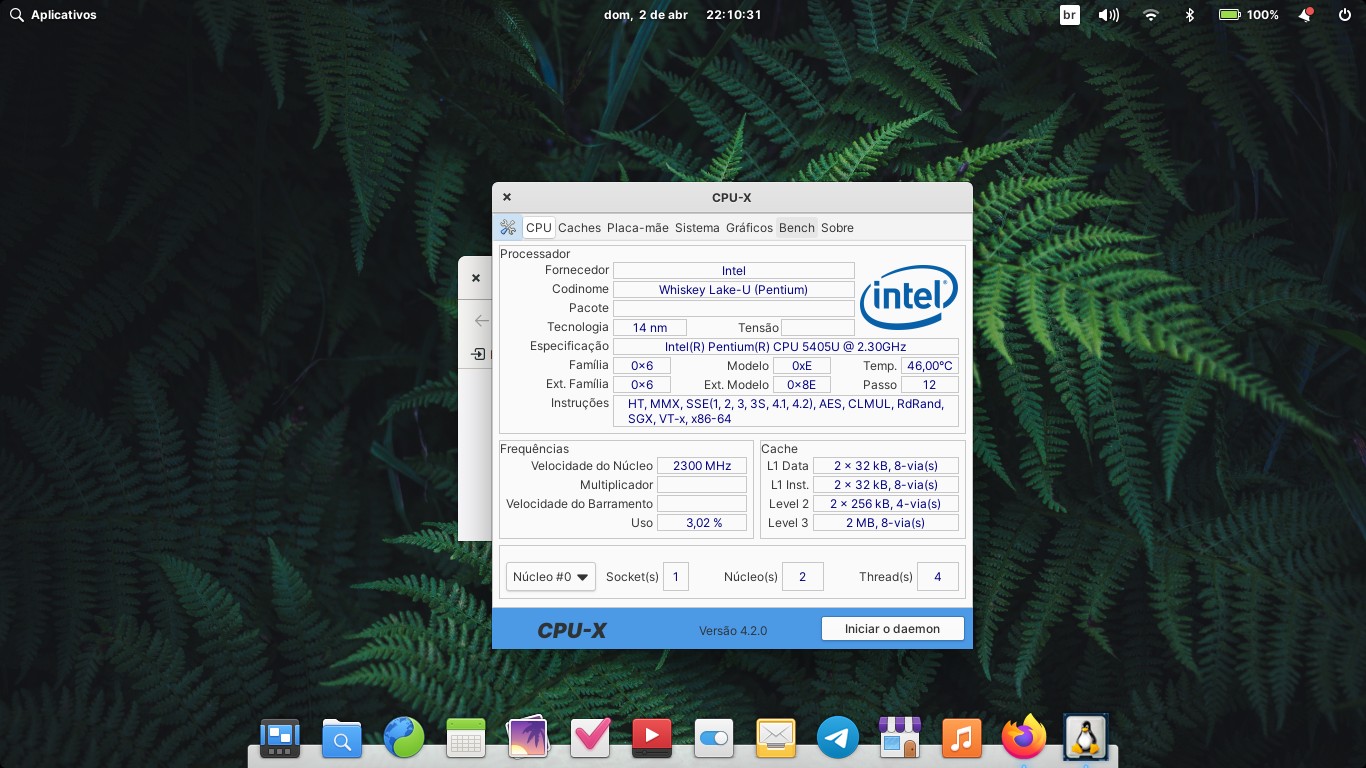Open the Mail app in the dock
1366x768 pixels.
pos(776,739)
